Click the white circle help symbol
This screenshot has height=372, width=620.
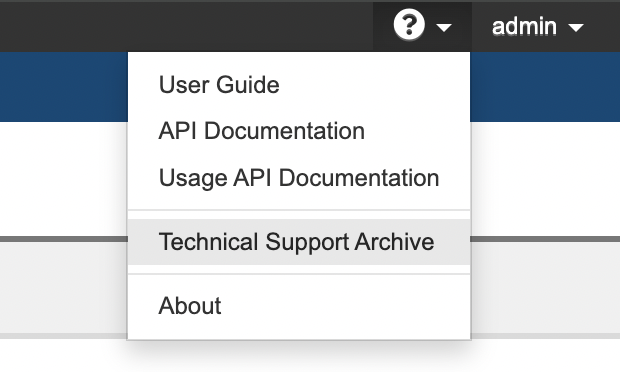pos(409,25)
